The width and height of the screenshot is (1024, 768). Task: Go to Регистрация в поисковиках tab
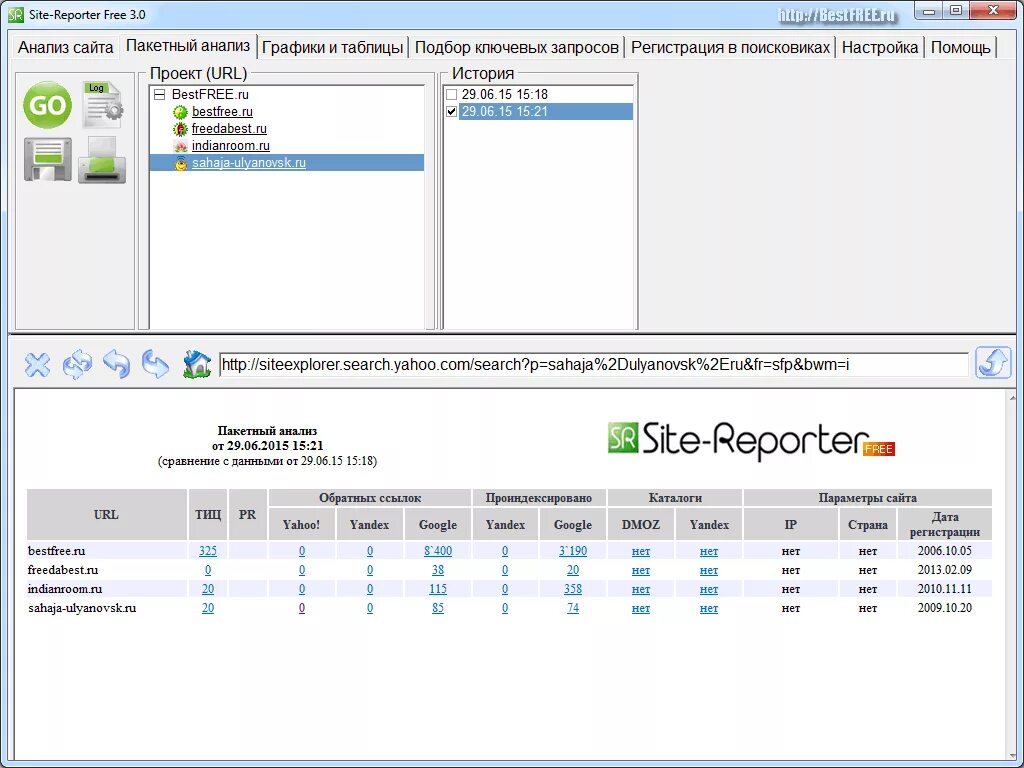coord(730,47)
